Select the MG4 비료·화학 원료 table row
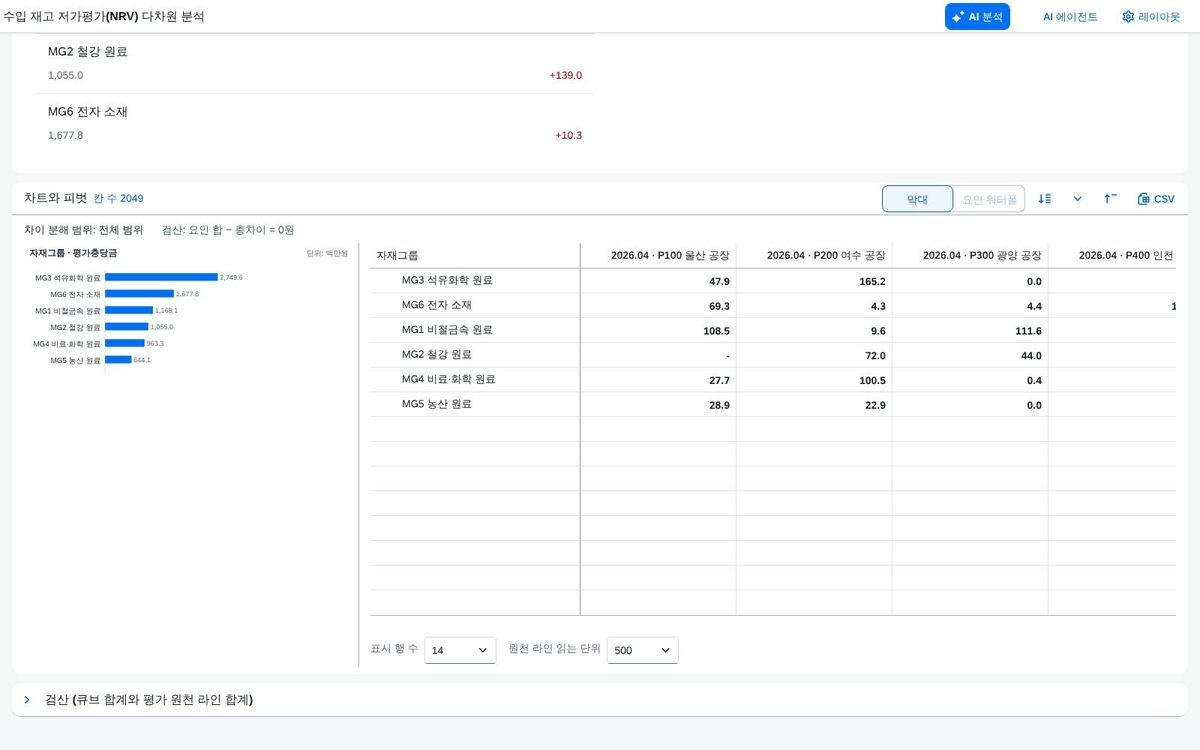This screenshot has height=750, width=1200. coord(772,380)
